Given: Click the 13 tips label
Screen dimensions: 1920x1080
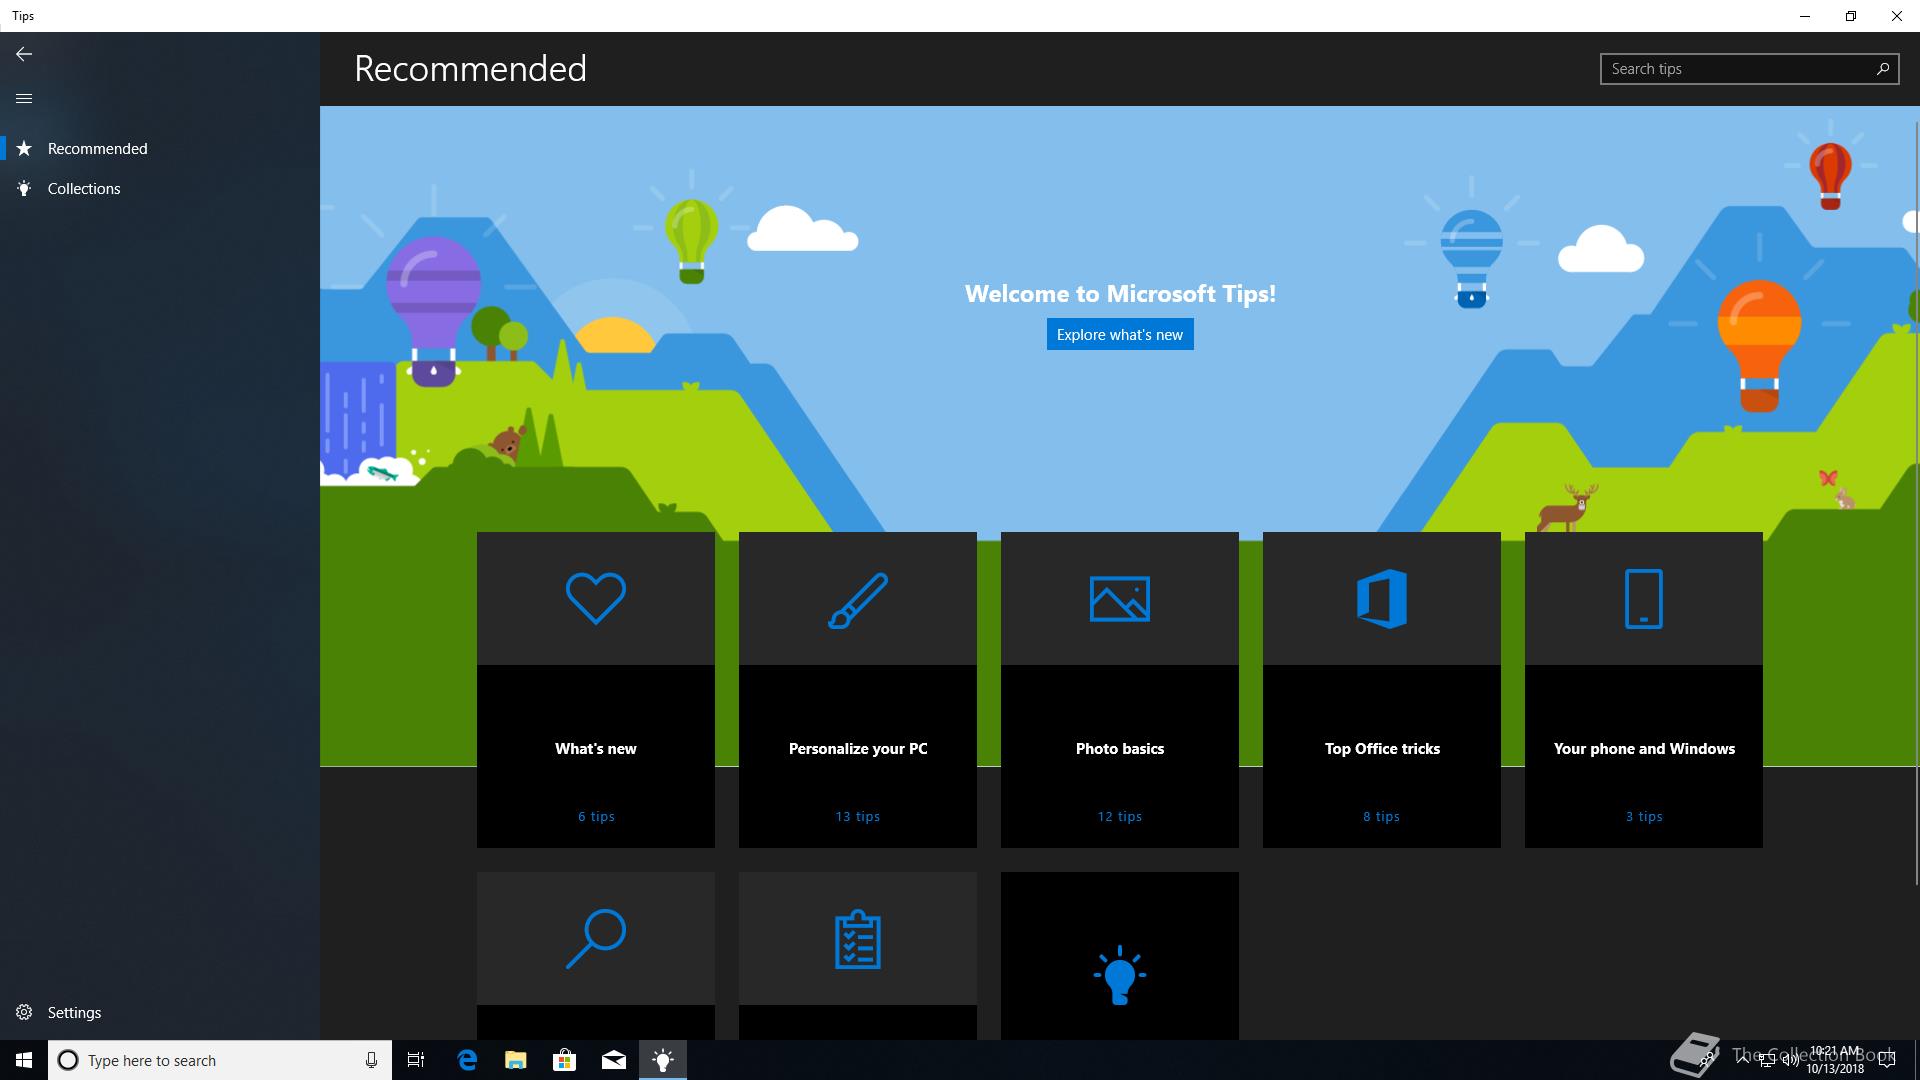Looking at the screenshot, I should pos(858,816).
